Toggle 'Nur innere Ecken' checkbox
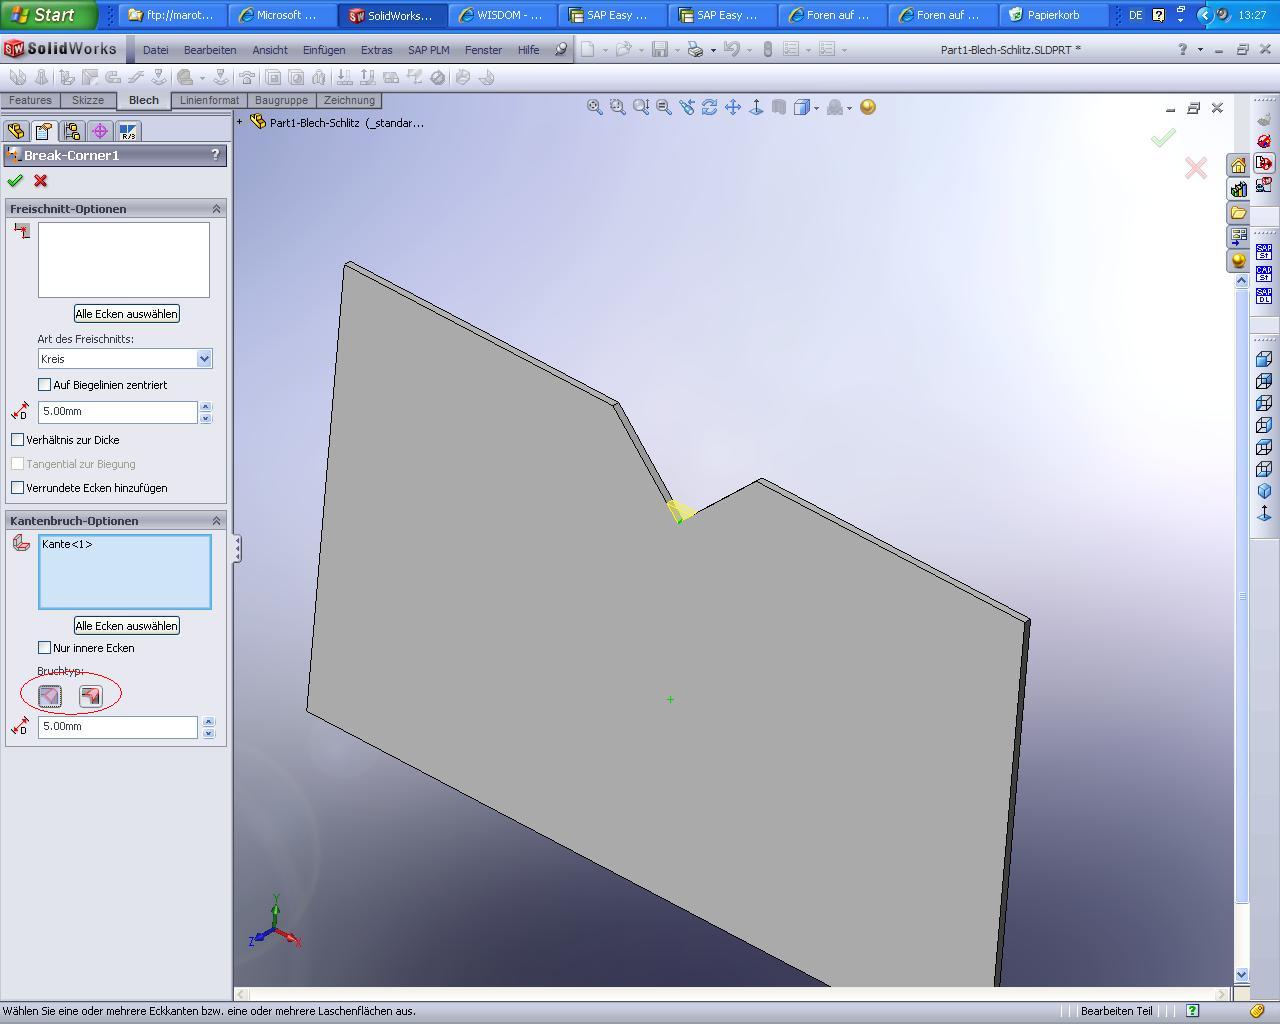Image resolution: width=1280 pixels, height=1024 pixels. (x=44, y=648)
